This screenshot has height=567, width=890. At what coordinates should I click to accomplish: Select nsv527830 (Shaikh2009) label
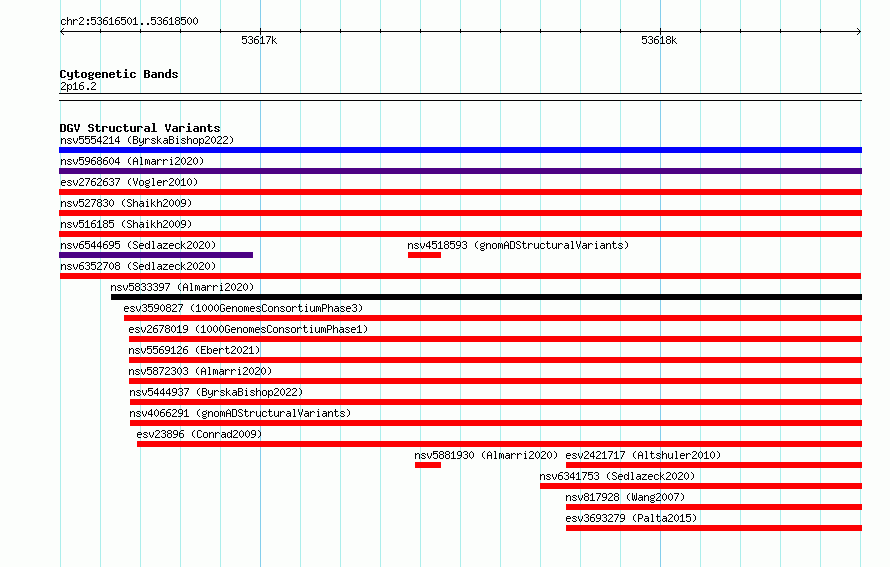(x=126, y=203)
